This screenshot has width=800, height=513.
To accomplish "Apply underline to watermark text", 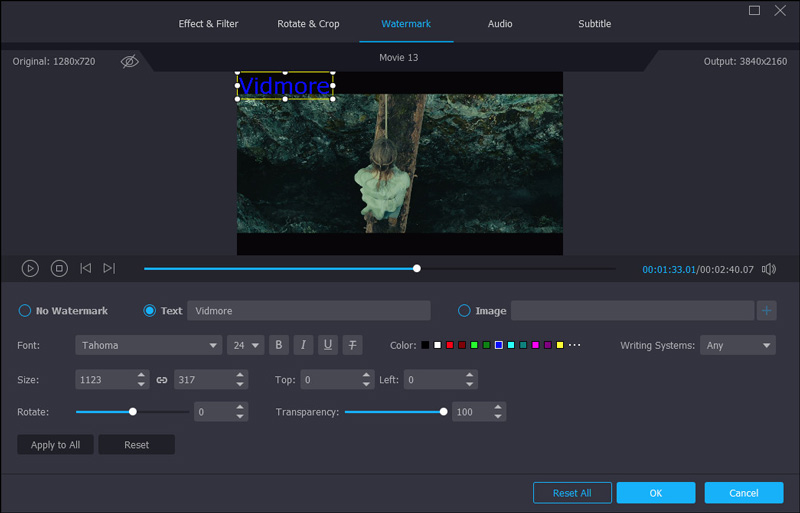I will point(328,345).
